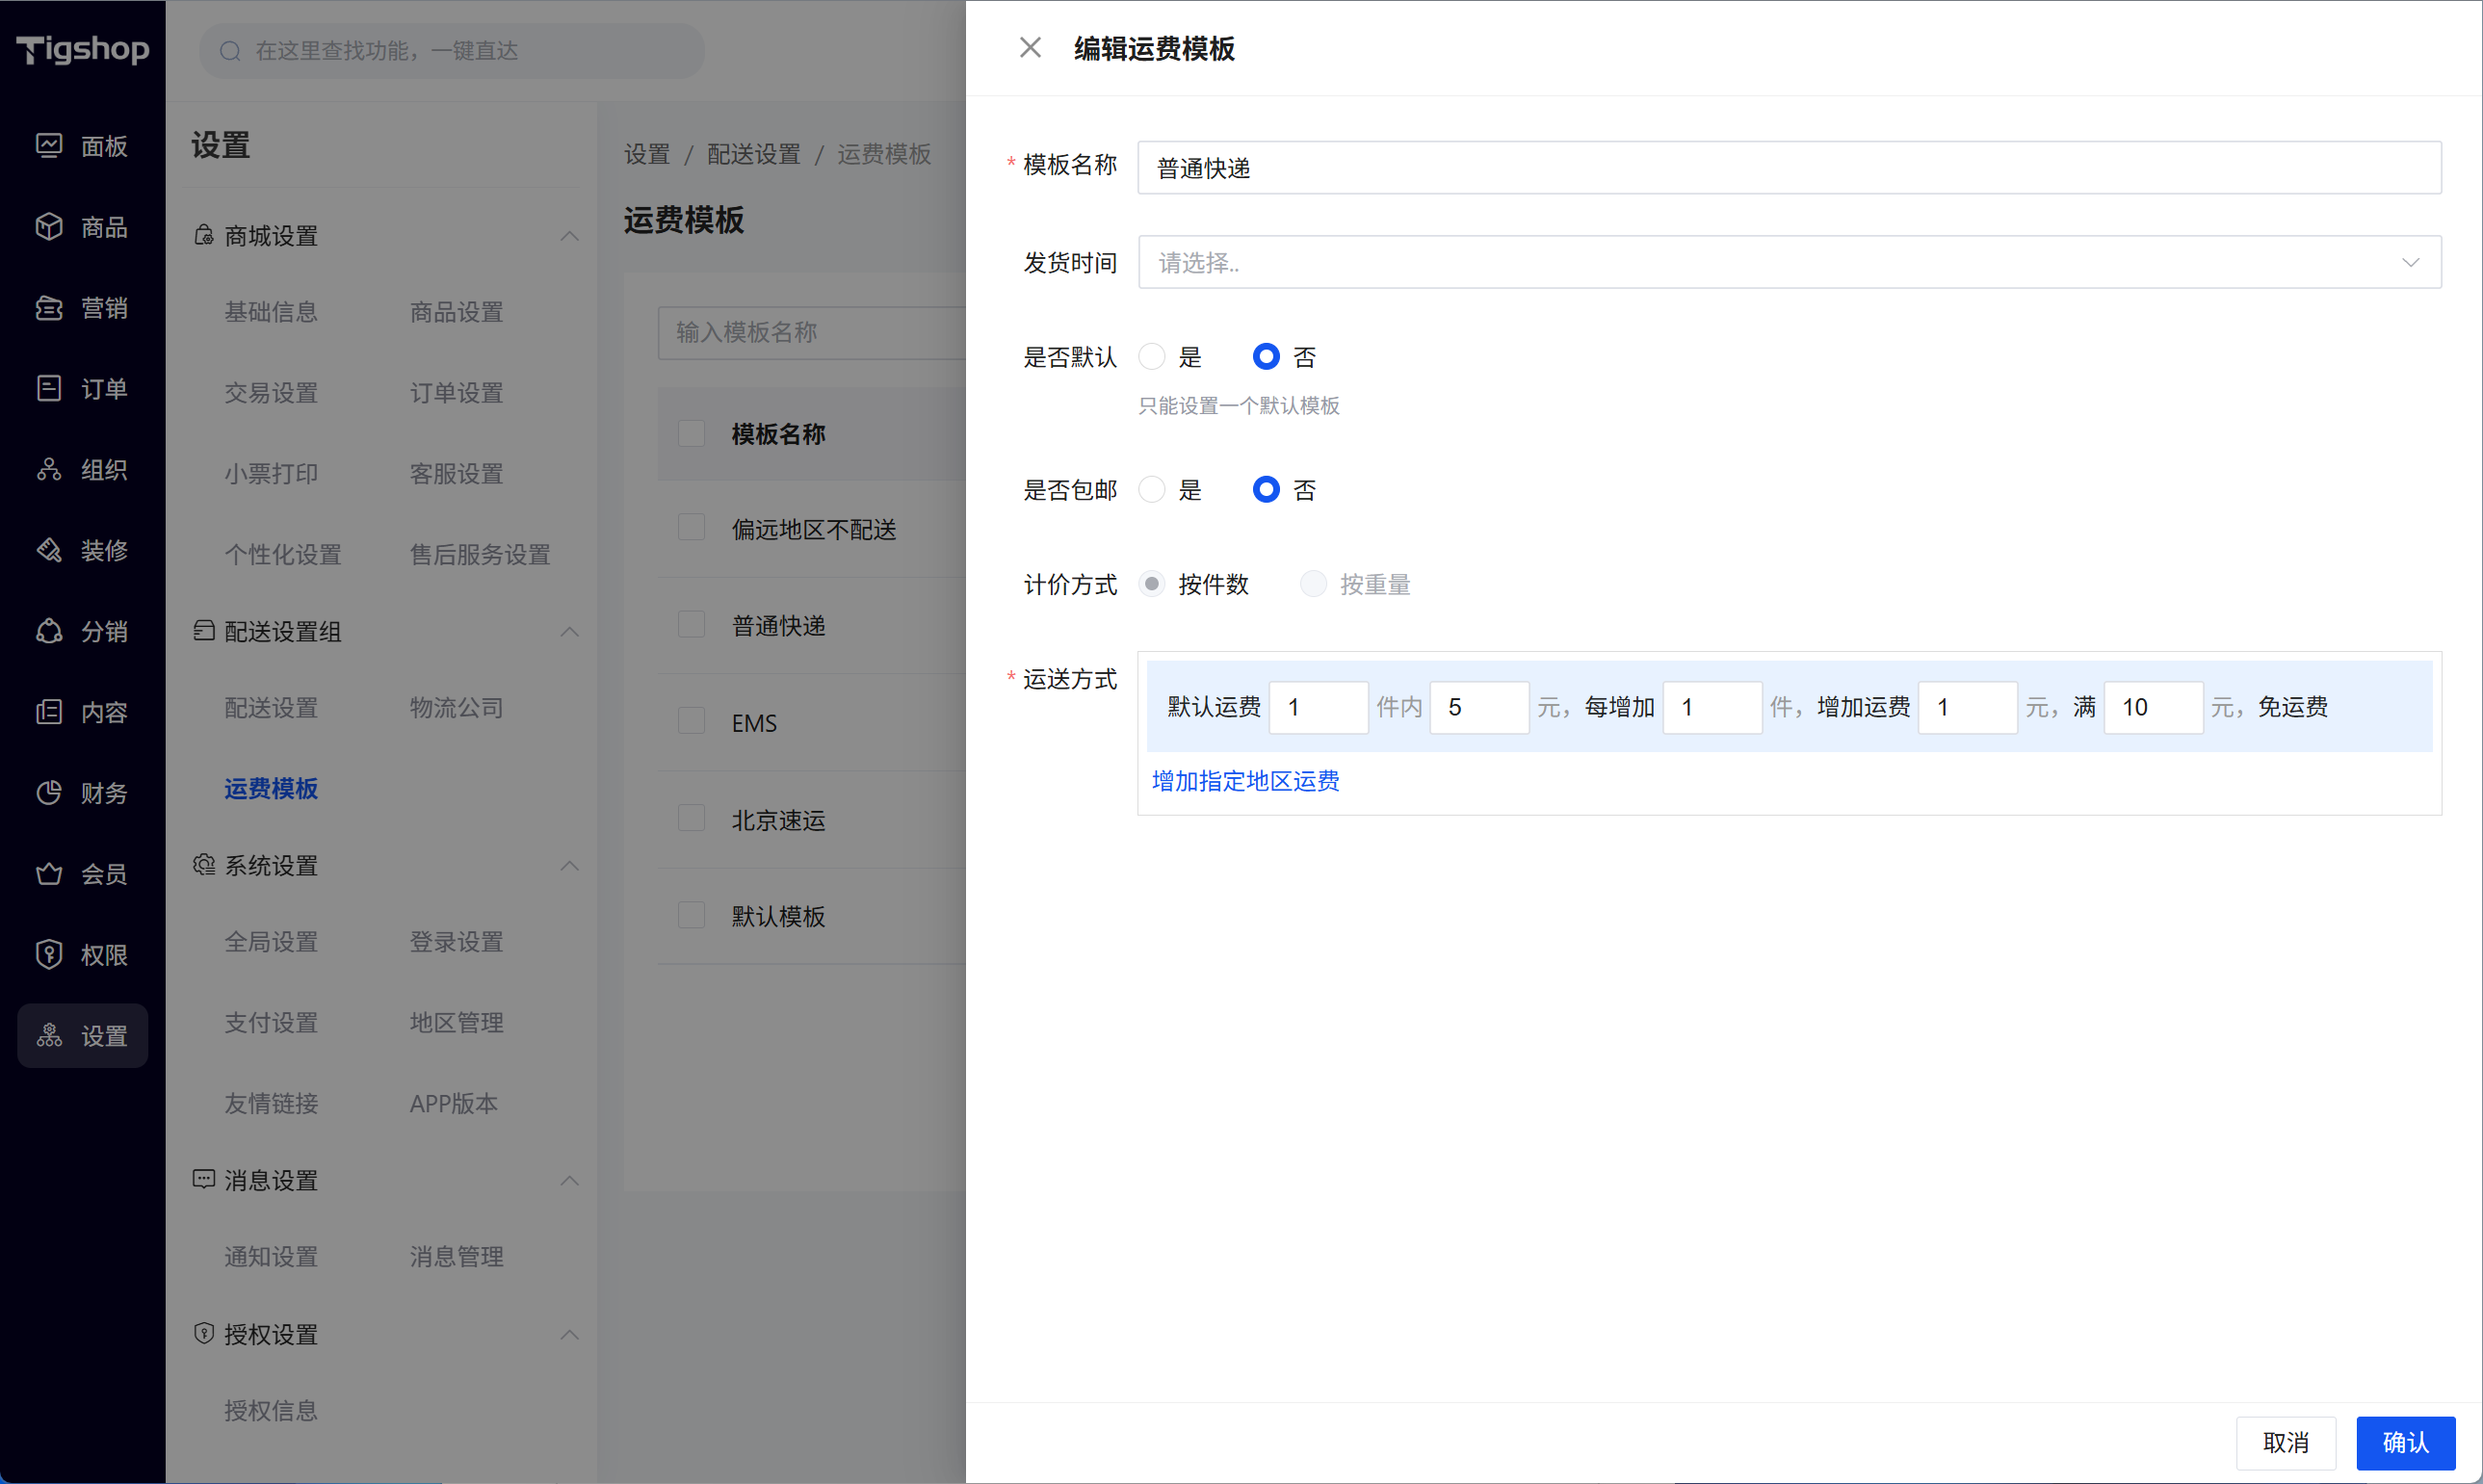Open the 发货时间 dropdown

(x=1788, y=263)
